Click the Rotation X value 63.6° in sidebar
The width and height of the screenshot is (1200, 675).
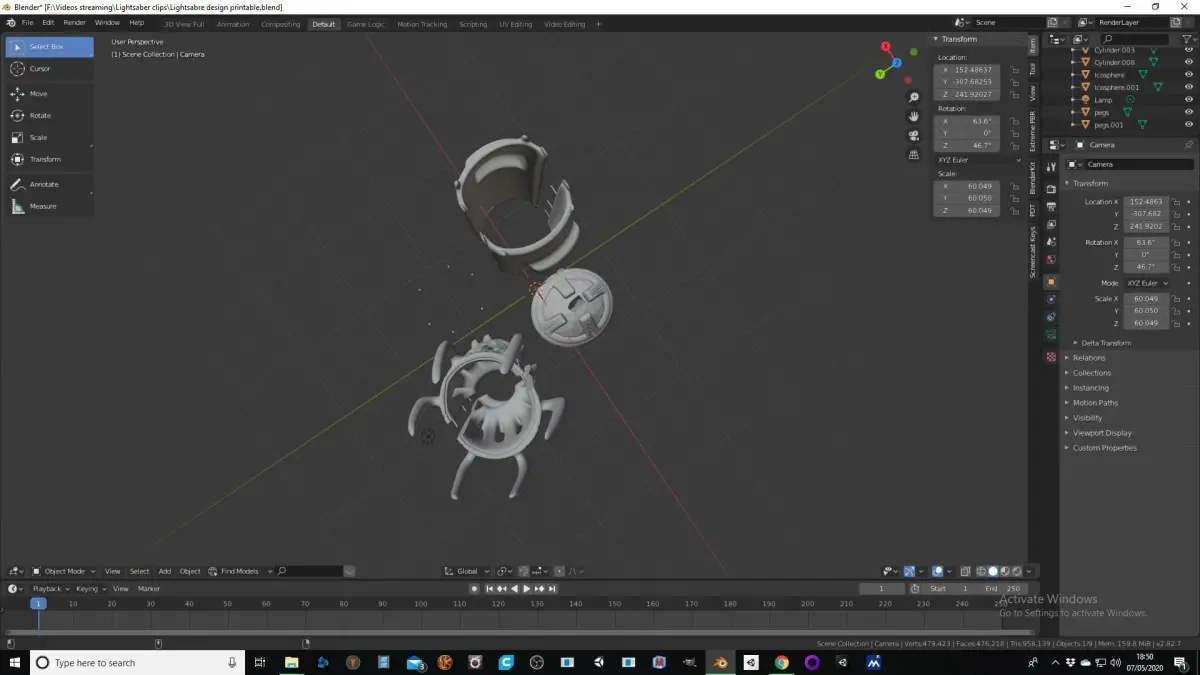click(967, 120)
